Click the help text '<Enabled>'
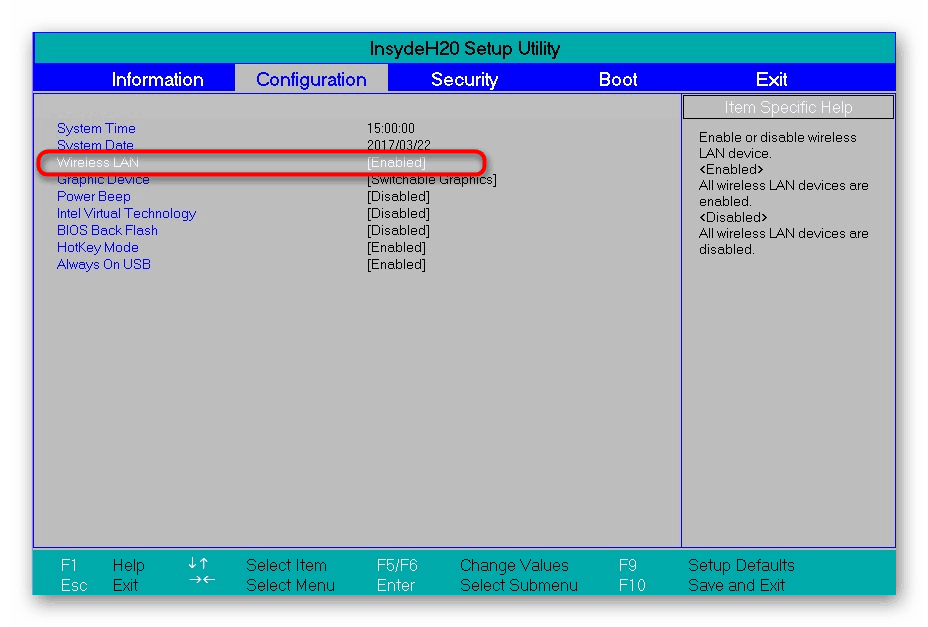The image size is (928, 627). (x=731, y=169)
